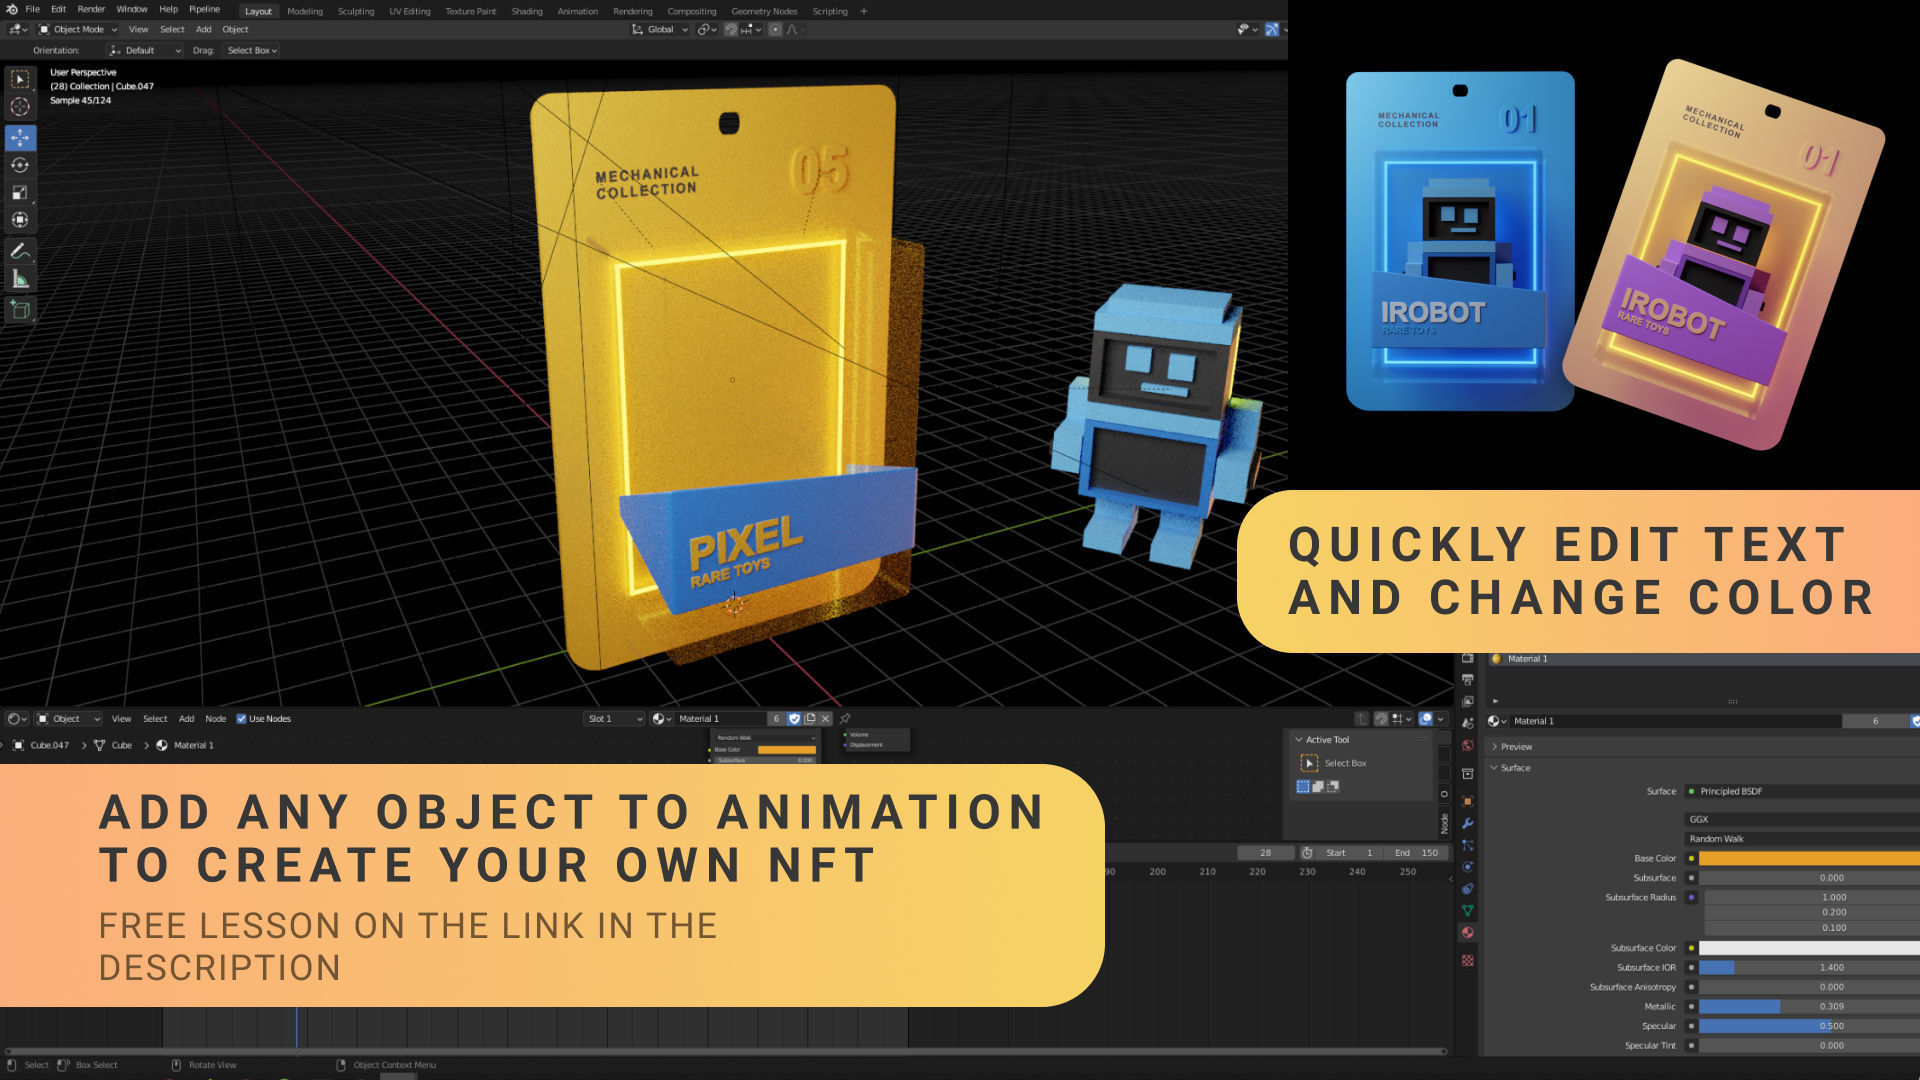The width and height of the screenshot is (1920, 1080).
Task: Open the Object properties tab
Action: 1467,801
